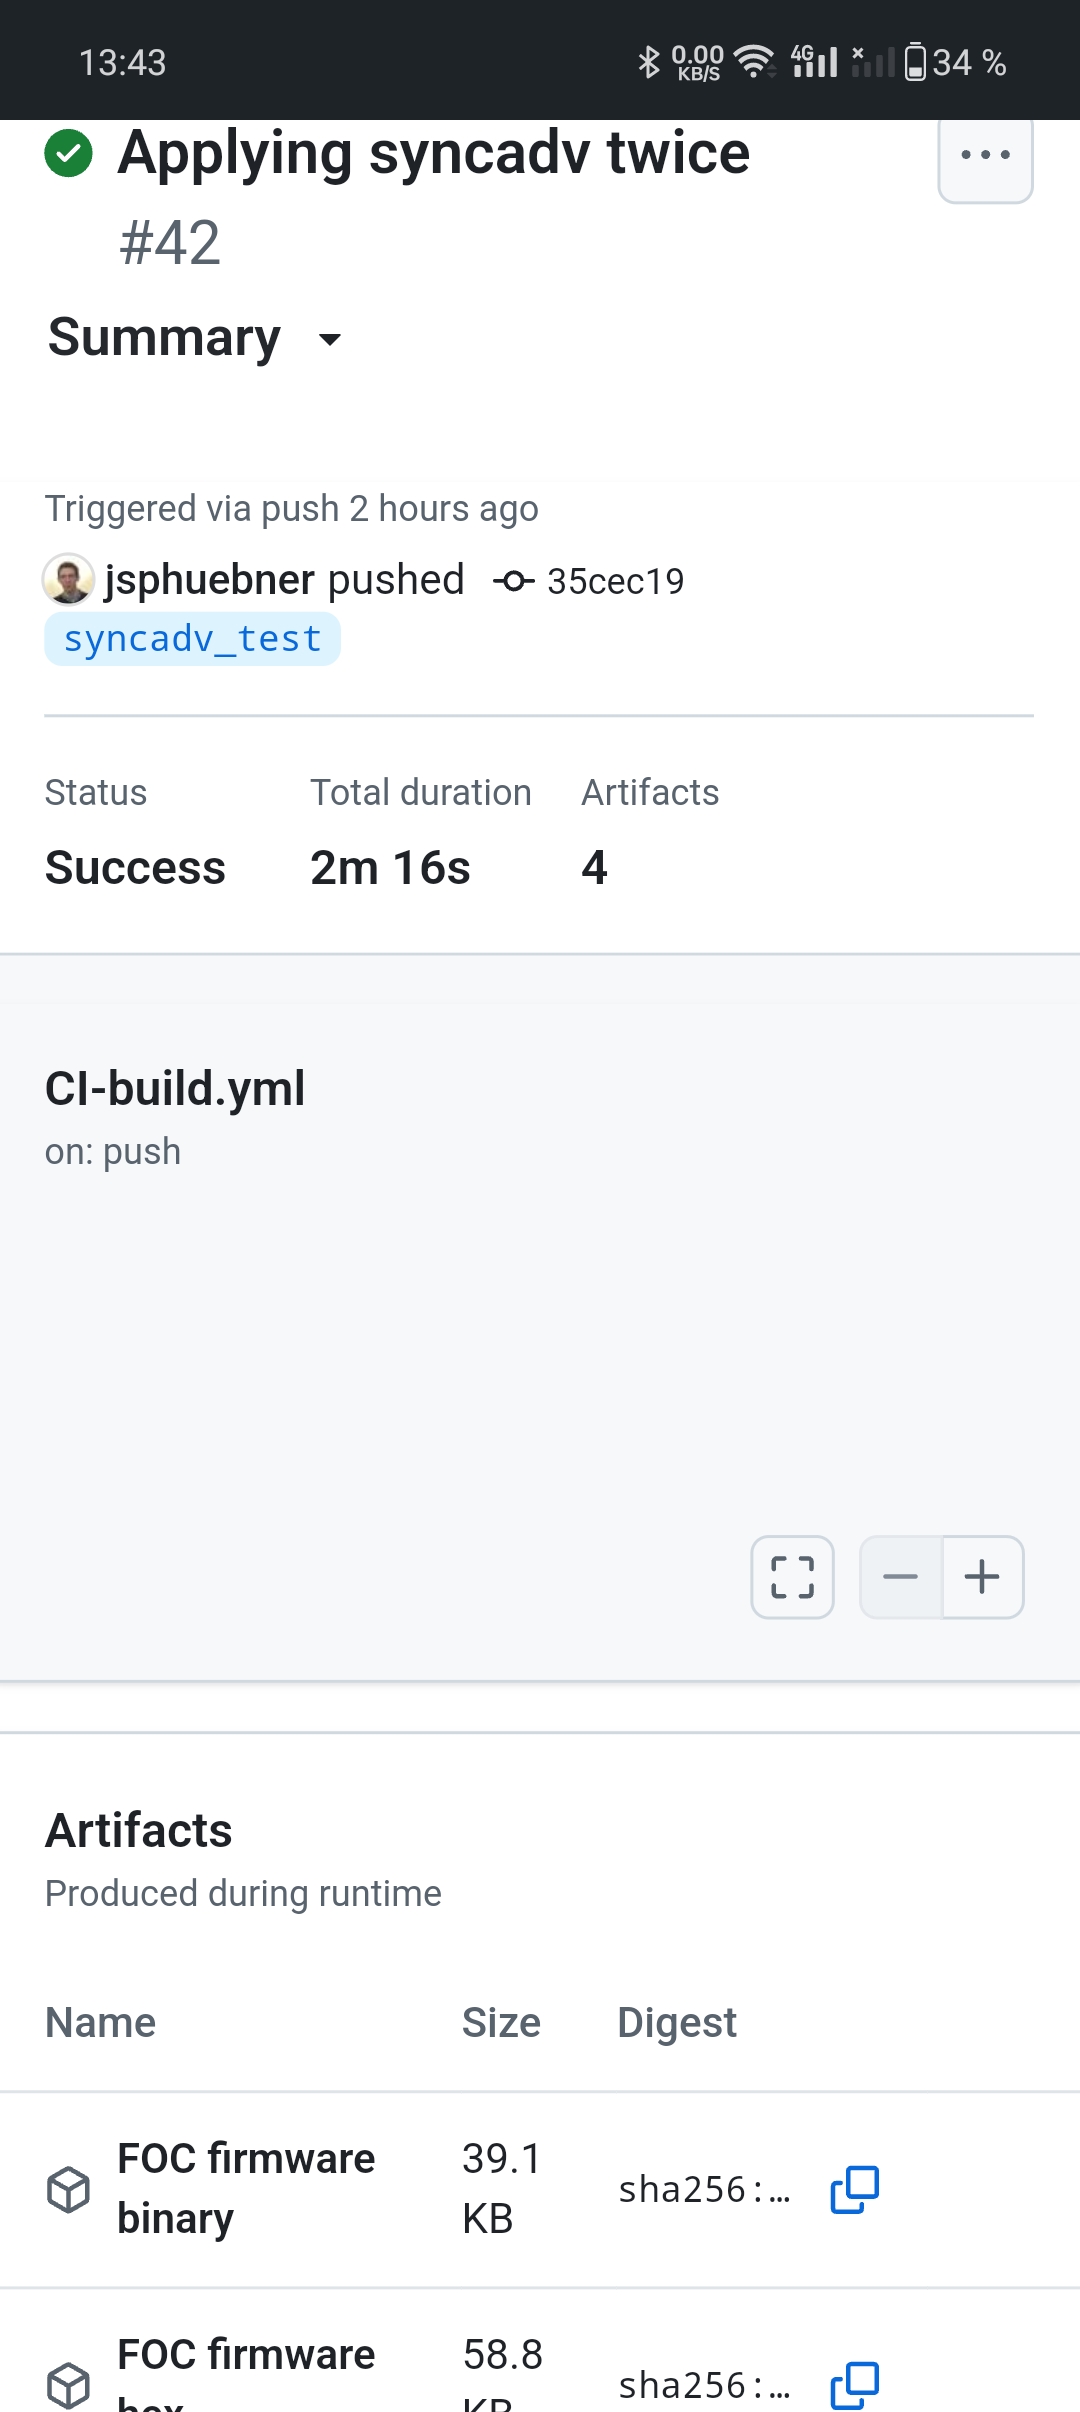Click the FOC firmware binary package icon
1080x2412 pixels.
[x=69, y=2190]
